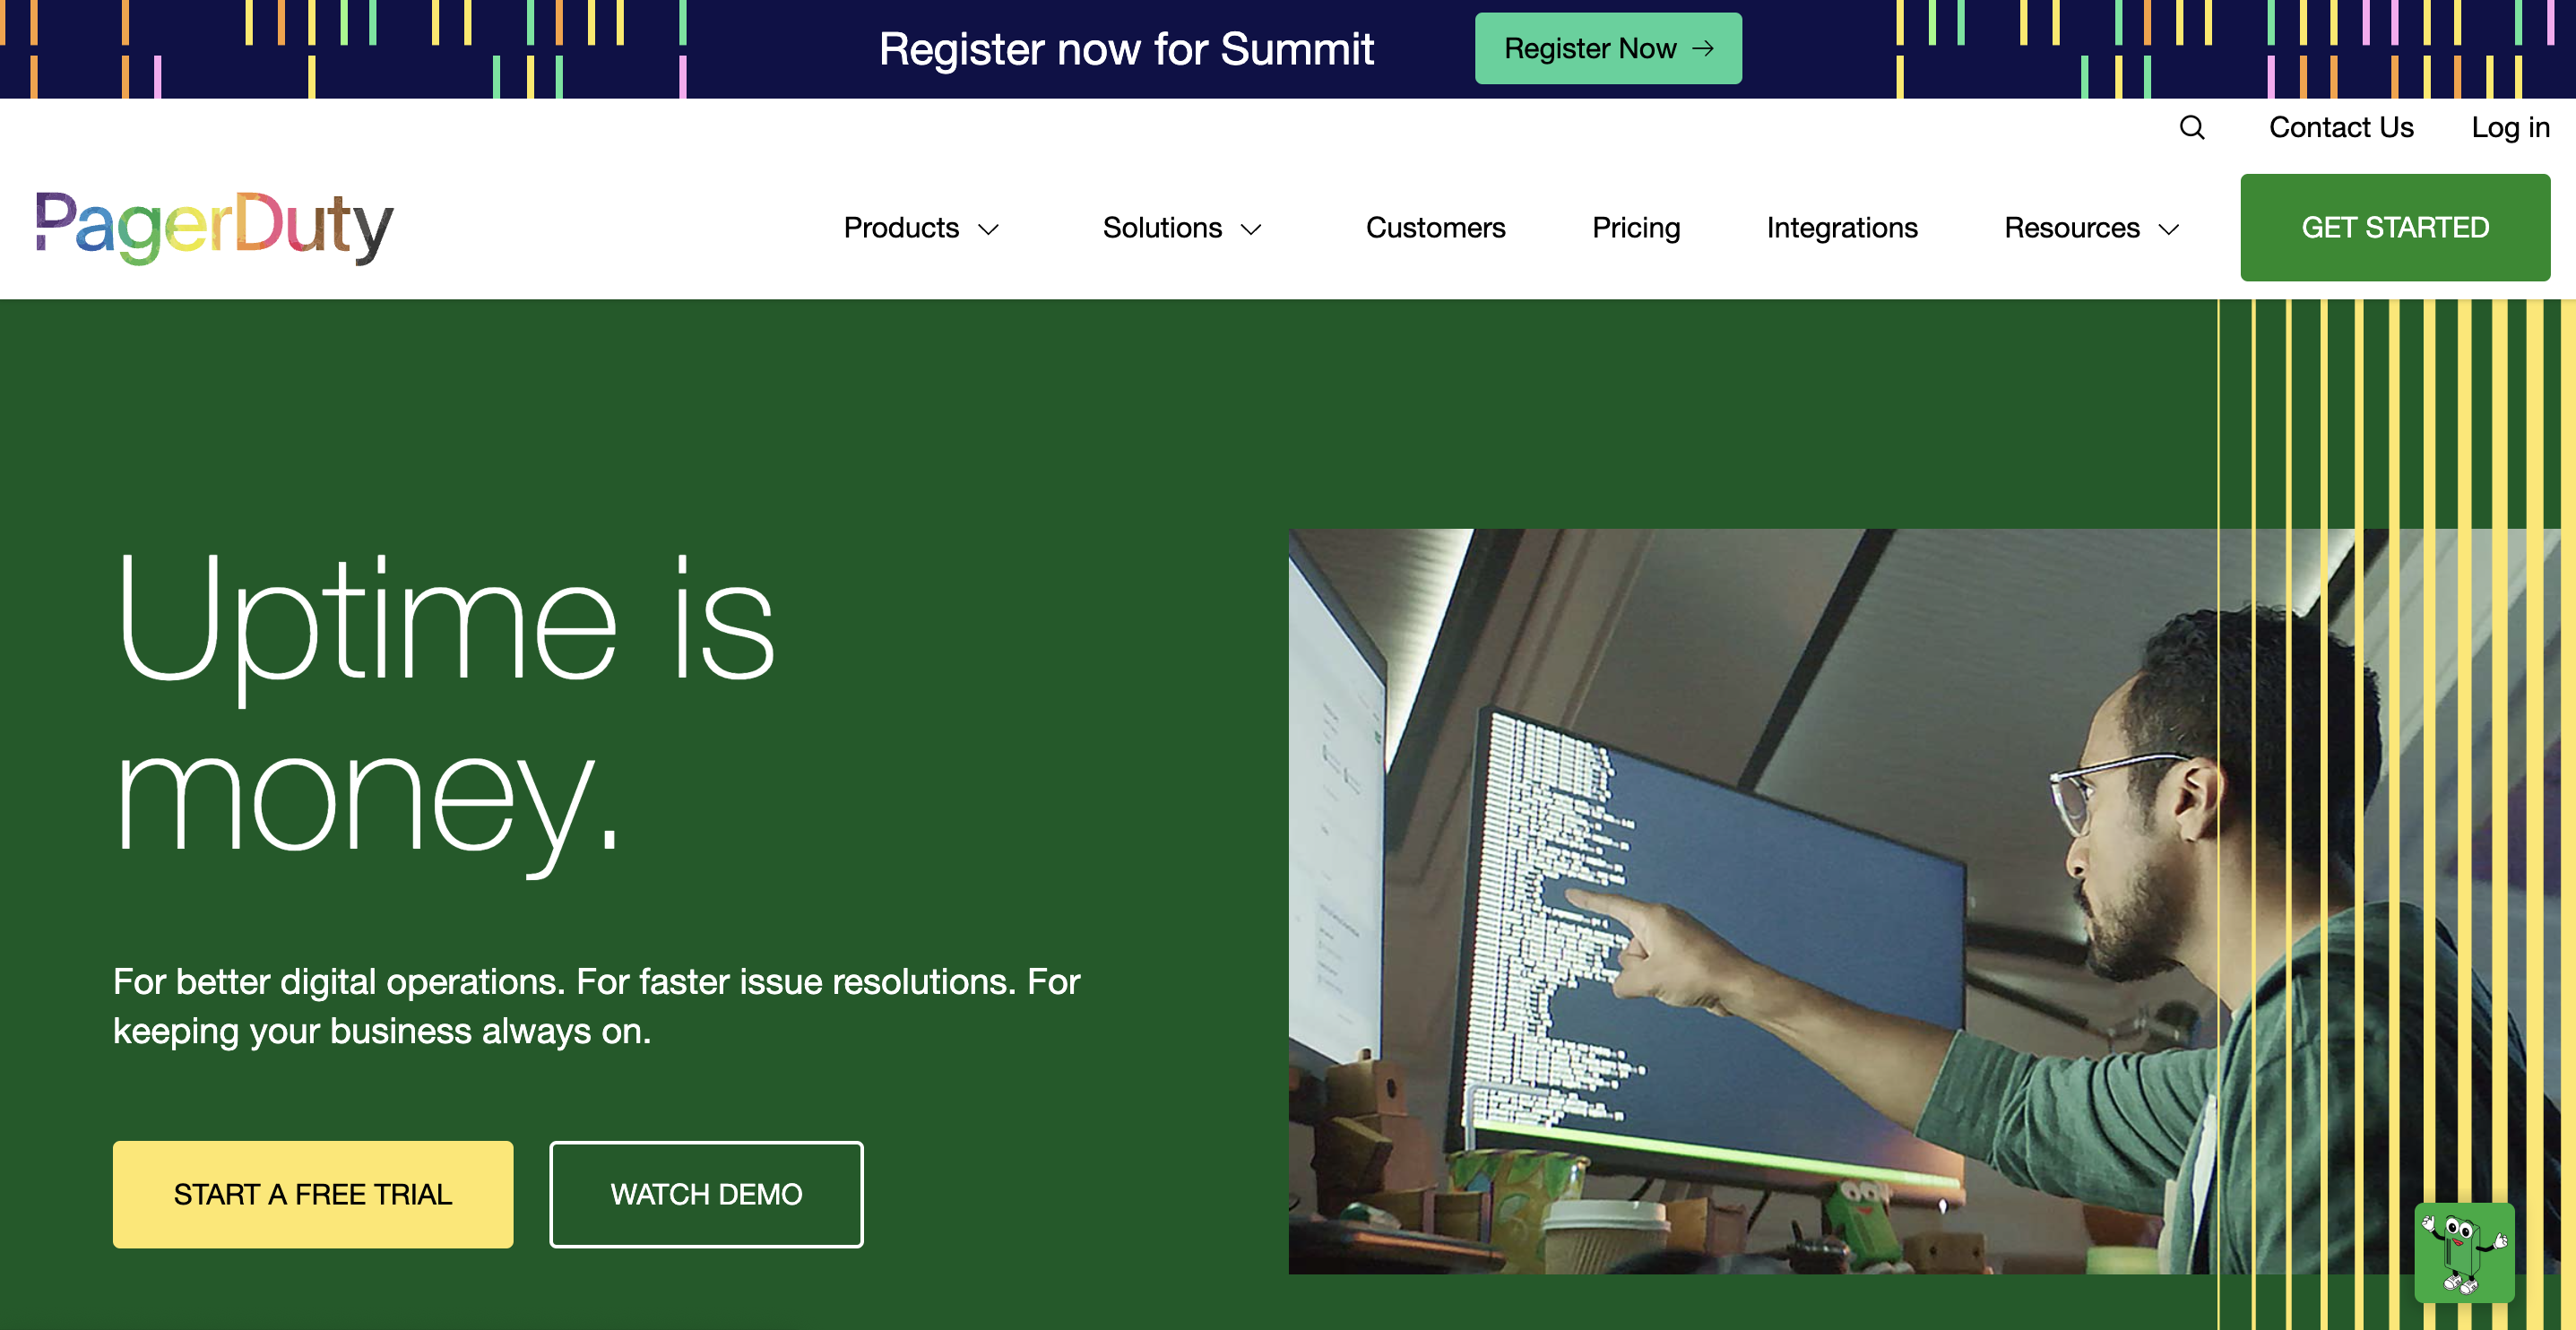Start a free trial
Viewport: 2576px width, 1330px height.
coord(313,1194)
